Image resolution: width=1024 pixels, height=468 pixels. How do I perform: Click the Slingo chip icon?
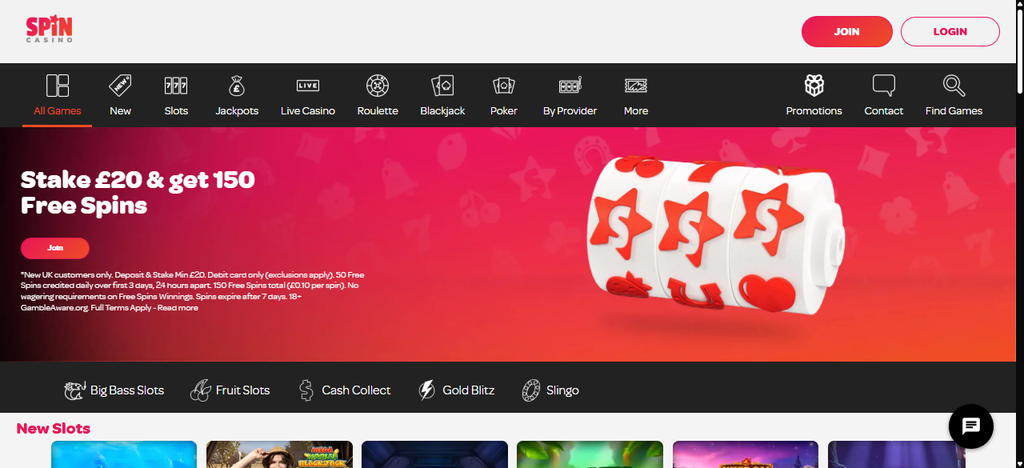click(530, 390)
